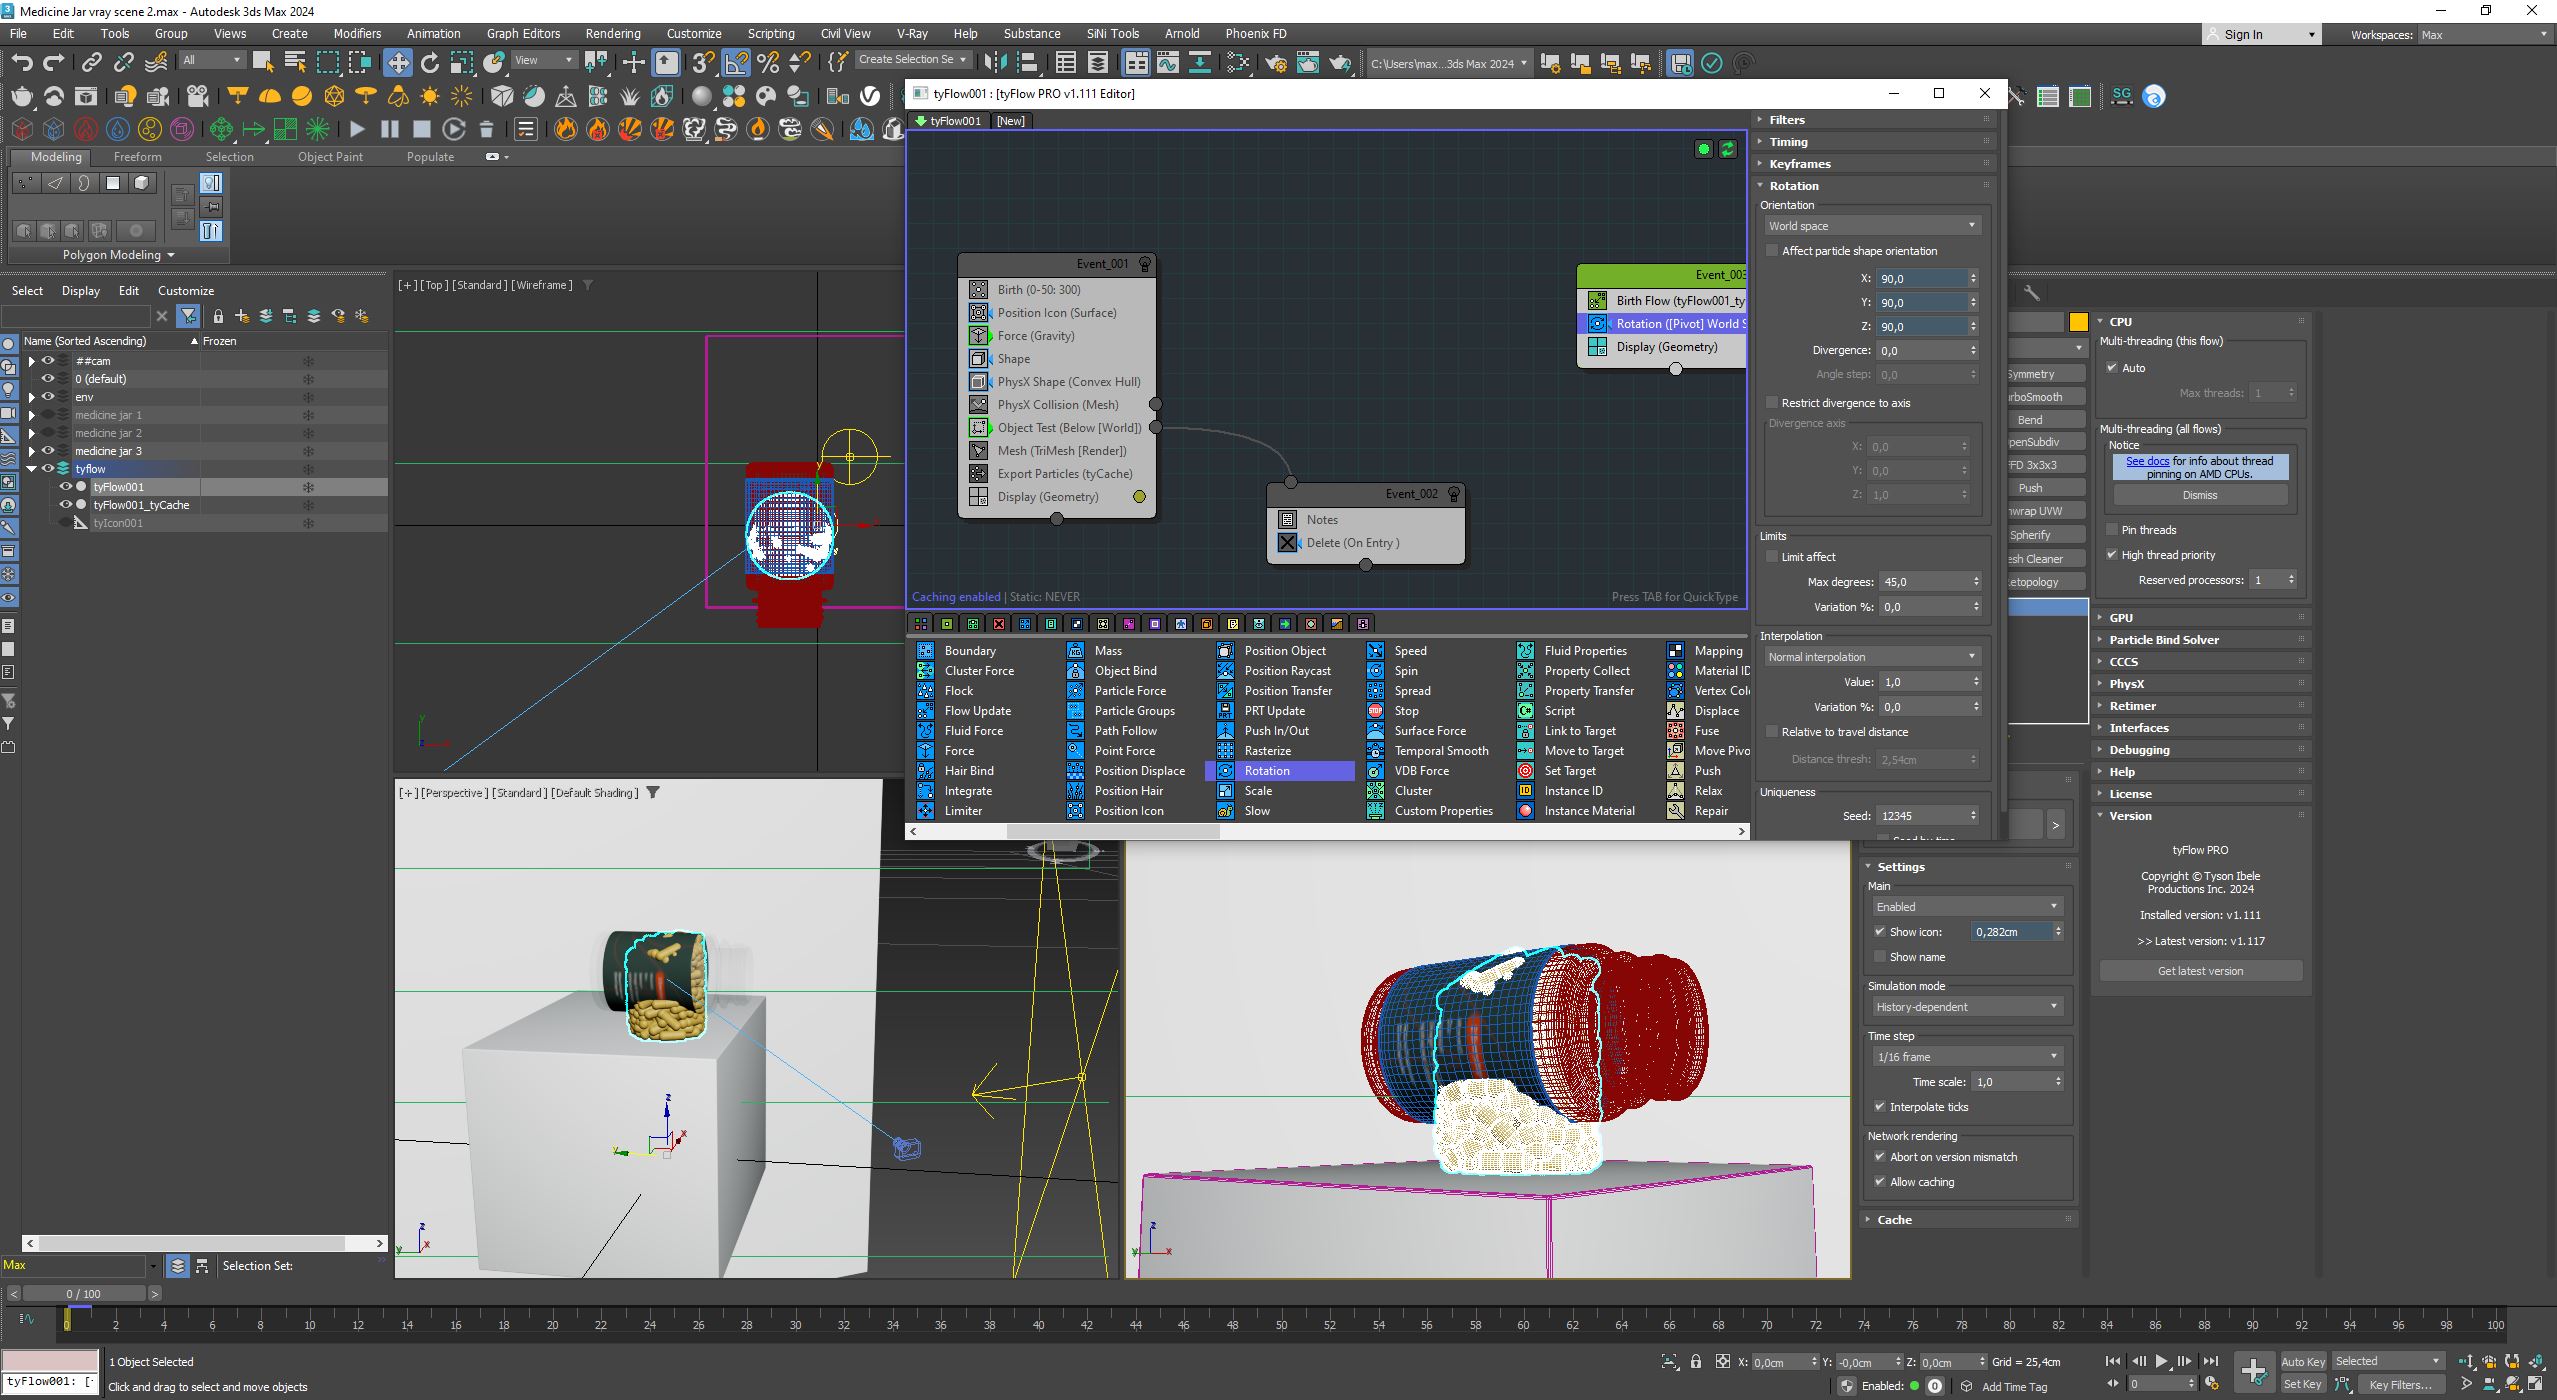Toggle the Limit affect checkbox
Screen dimensions: 2557x1400
1773,557
